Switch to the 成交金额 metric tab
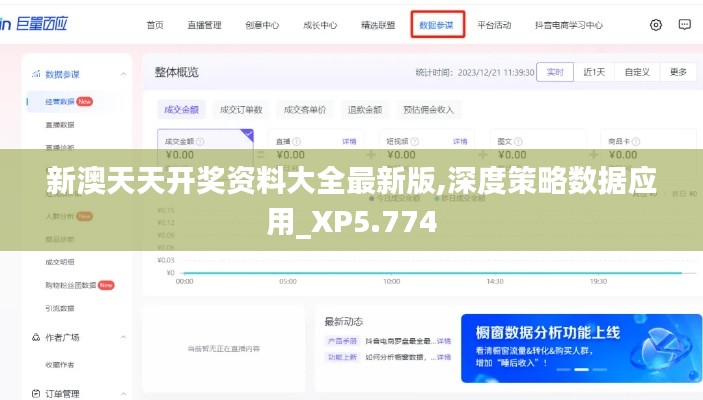This screenshot has height=400, width=703. point(181,109)
